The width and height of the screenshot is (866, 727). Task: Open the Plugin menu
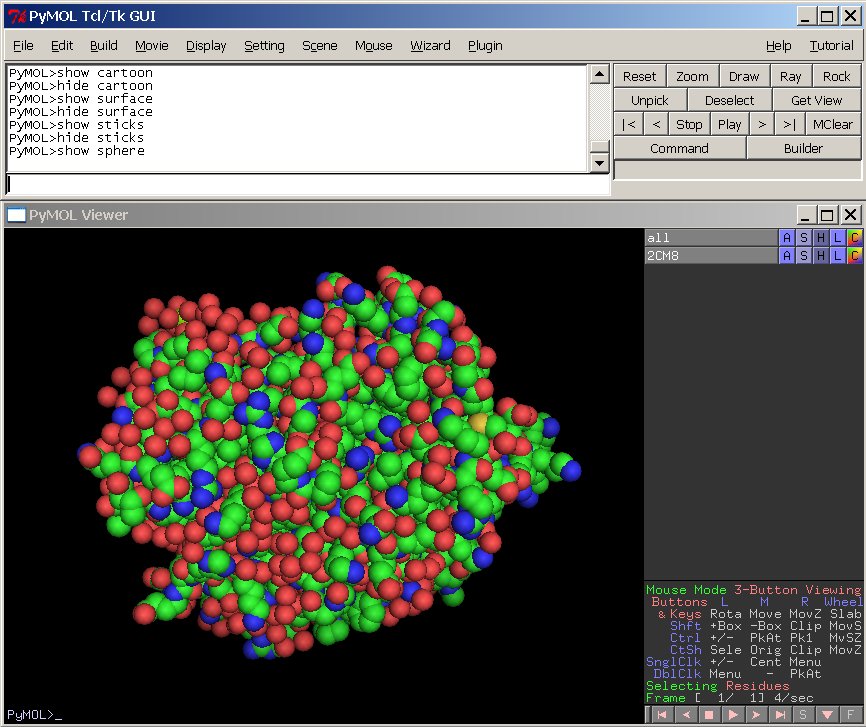pos(485,45)
